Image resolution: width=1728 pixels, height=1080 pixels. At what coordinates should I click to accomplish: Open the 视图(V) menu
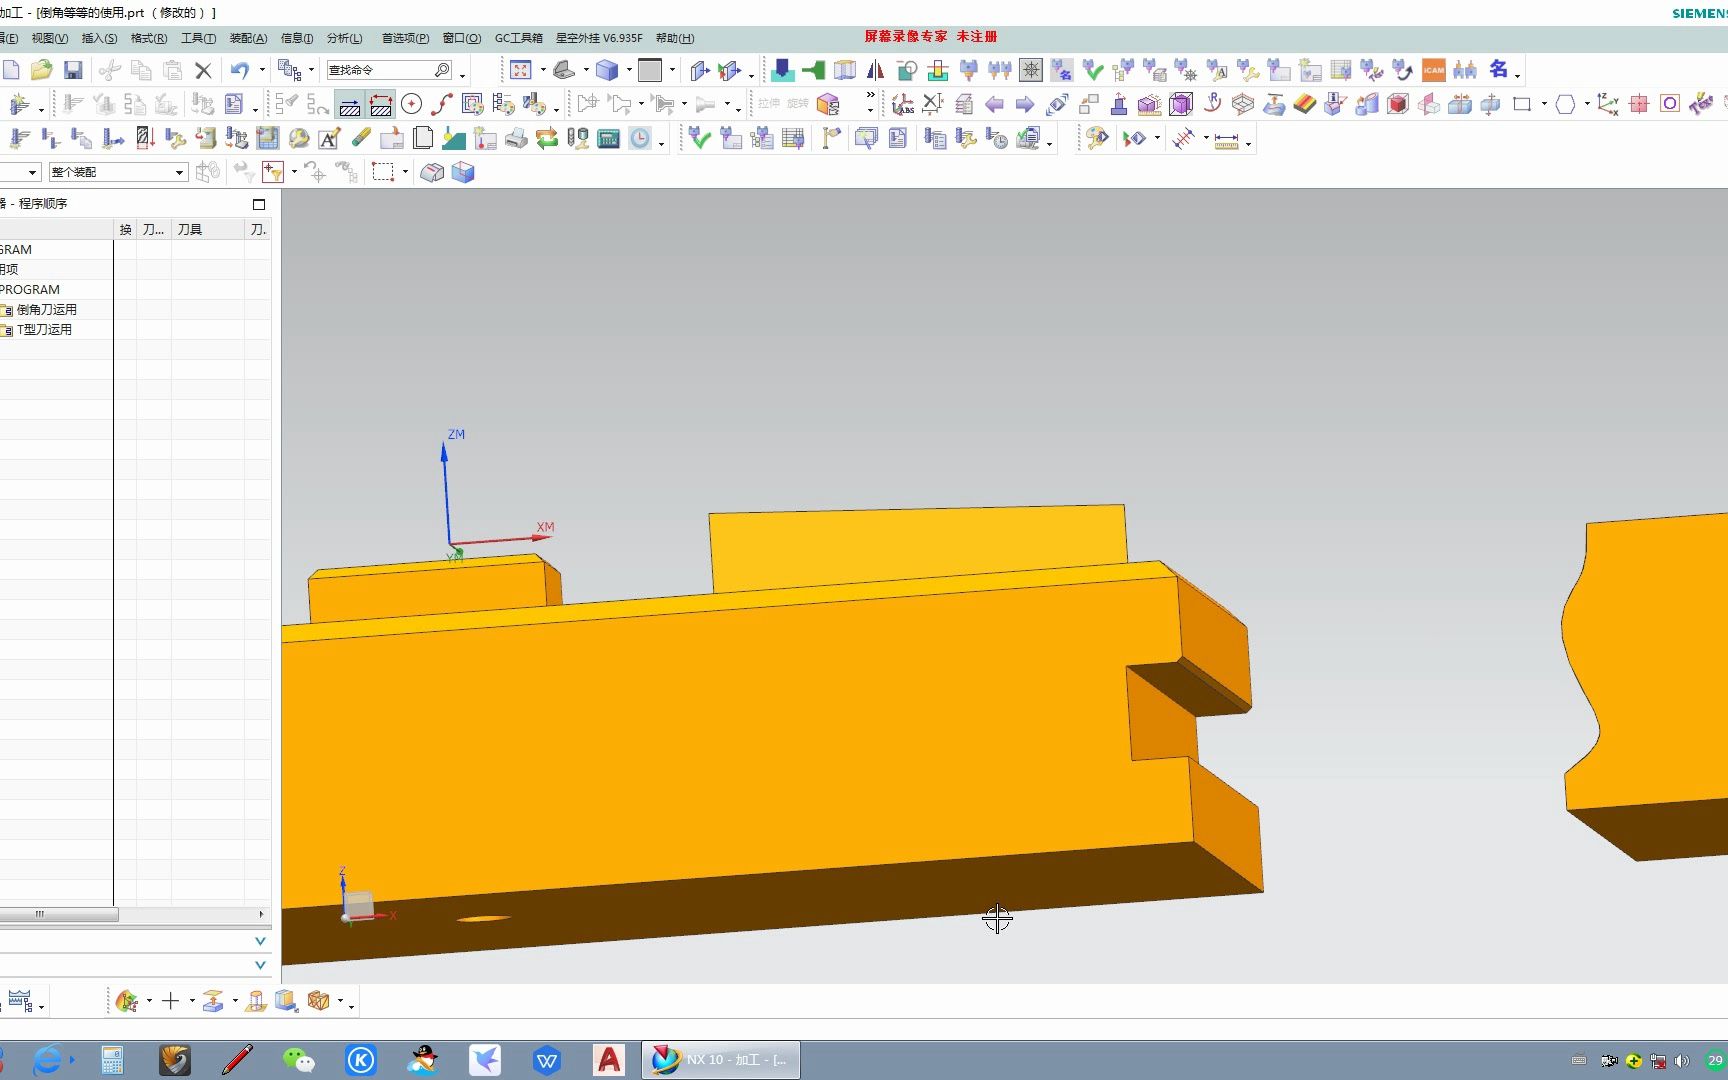click(50, 38)
